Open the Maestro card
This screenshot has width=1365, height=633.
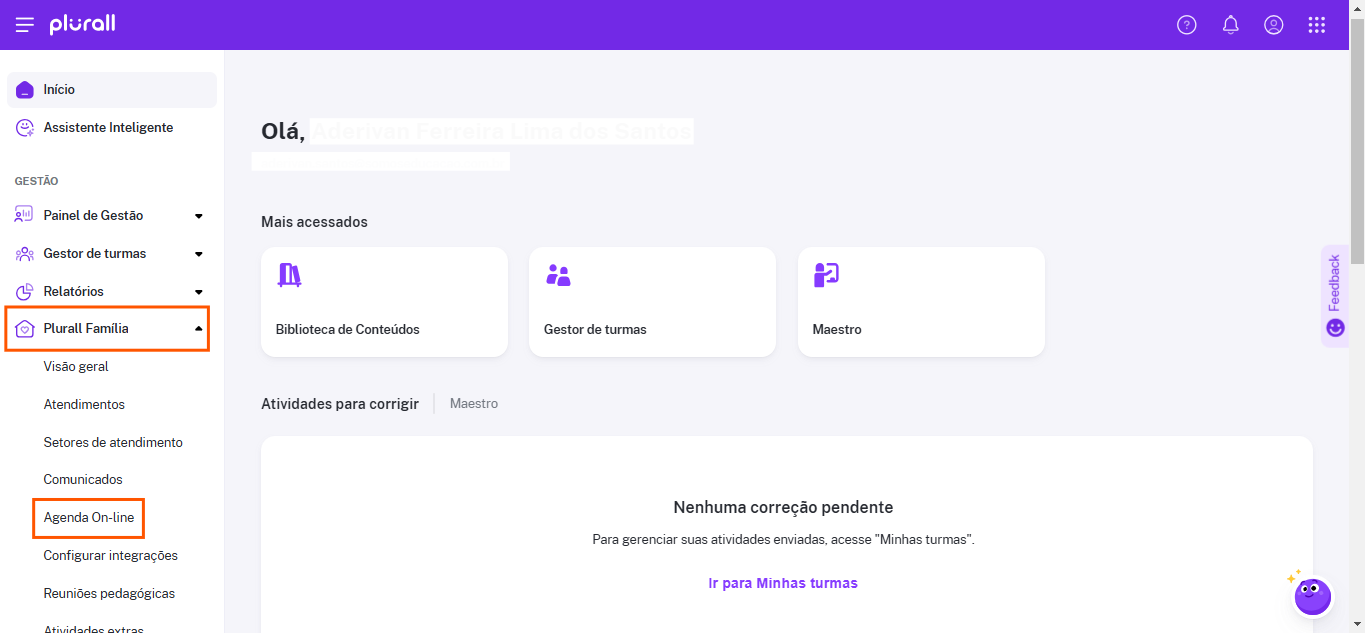coord(921,302)
